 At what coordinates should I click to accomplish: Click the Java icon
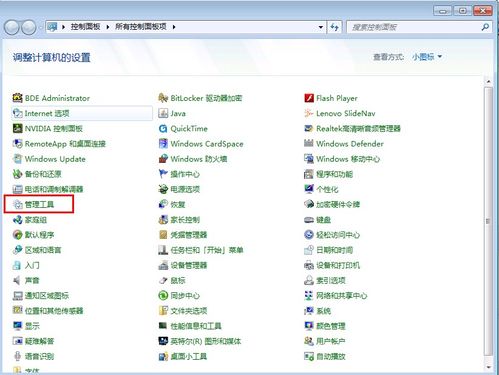[x=163, y=113]
